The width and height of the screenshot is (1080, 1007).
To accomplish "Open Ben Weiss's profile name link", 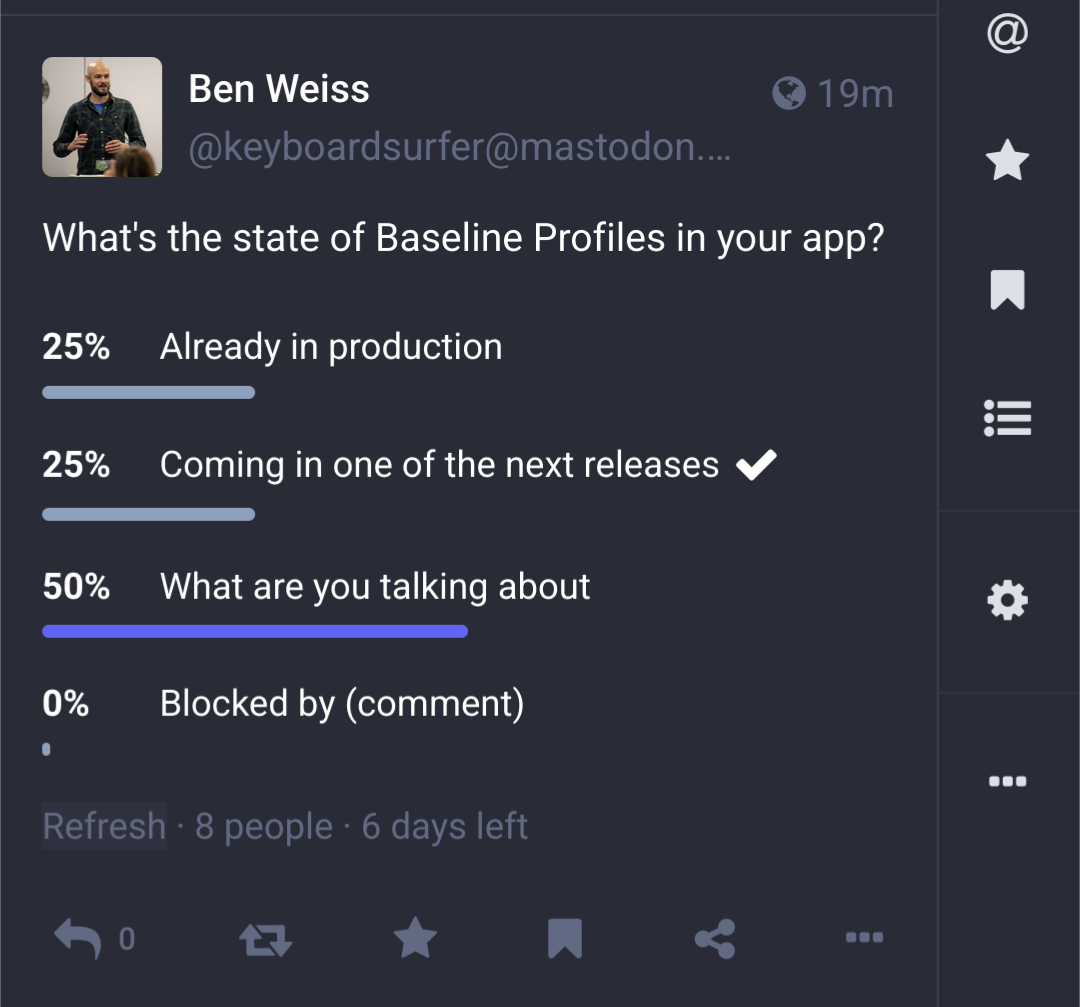I will [279, 89].
